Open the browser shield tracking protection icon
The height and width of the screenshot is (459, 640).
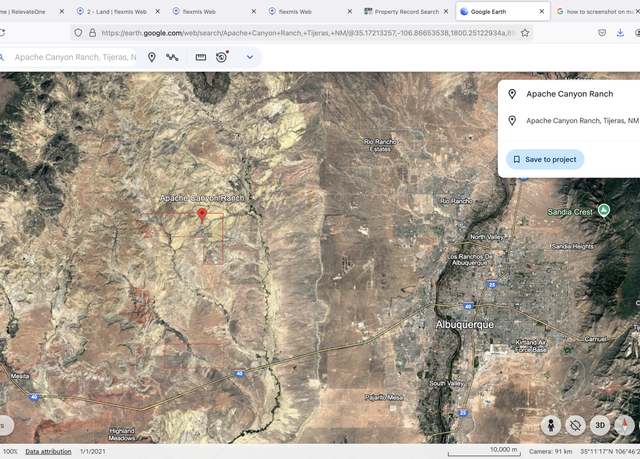pos(78,33)
